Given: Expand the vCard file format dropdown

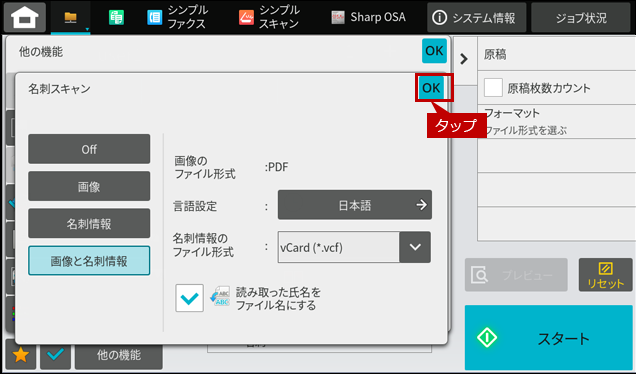Looking at the screenshot, I should coord(415,247).
